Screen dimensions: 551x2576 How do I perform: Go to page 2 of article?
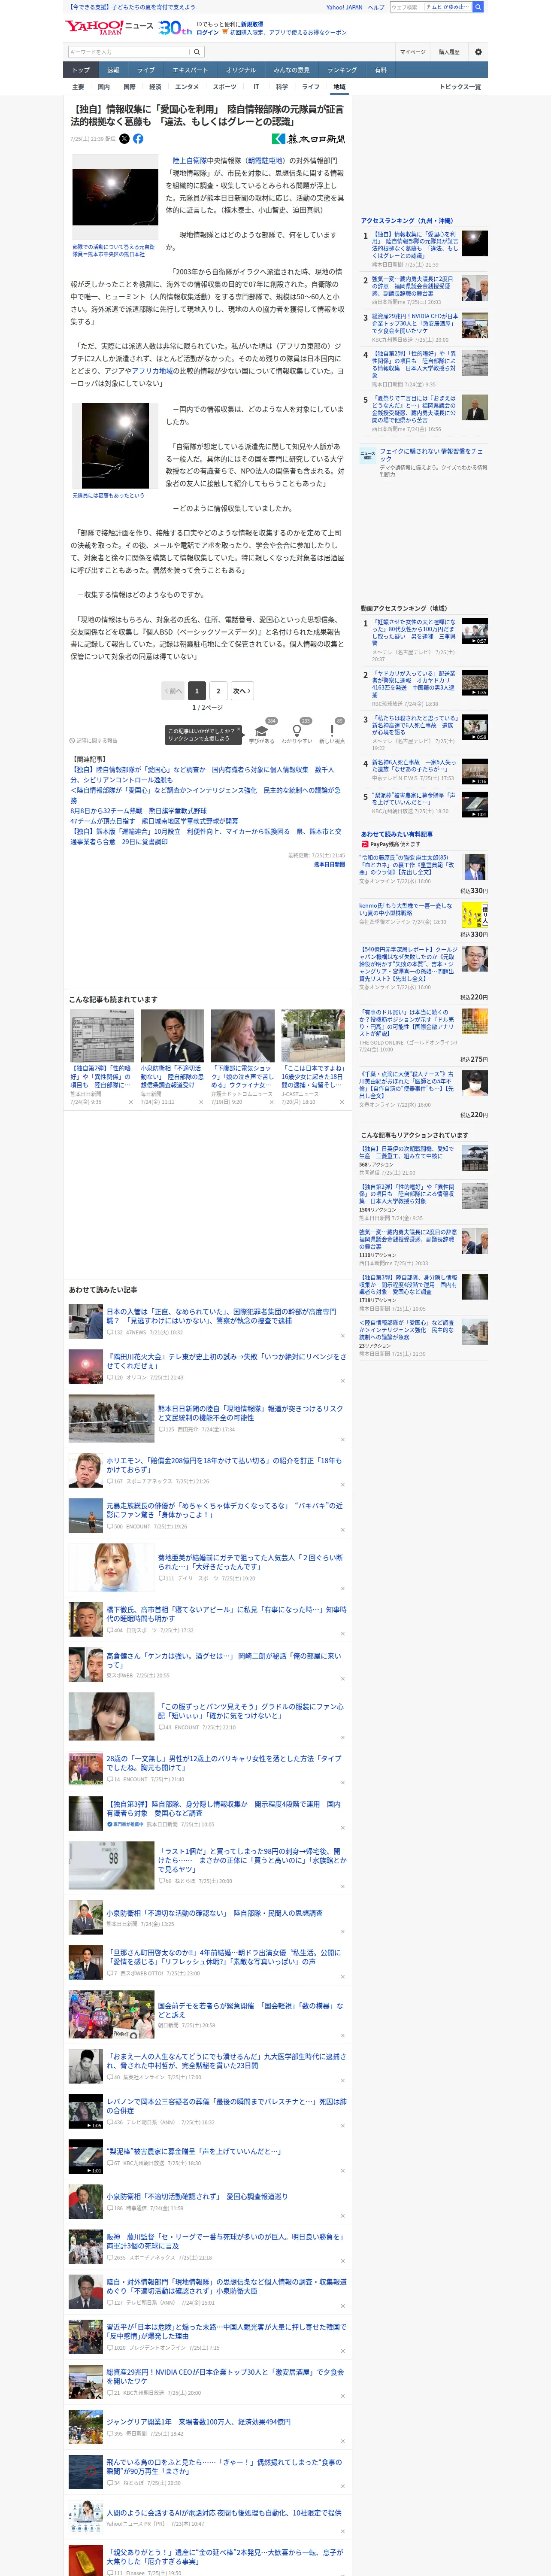tap(218, 691)
